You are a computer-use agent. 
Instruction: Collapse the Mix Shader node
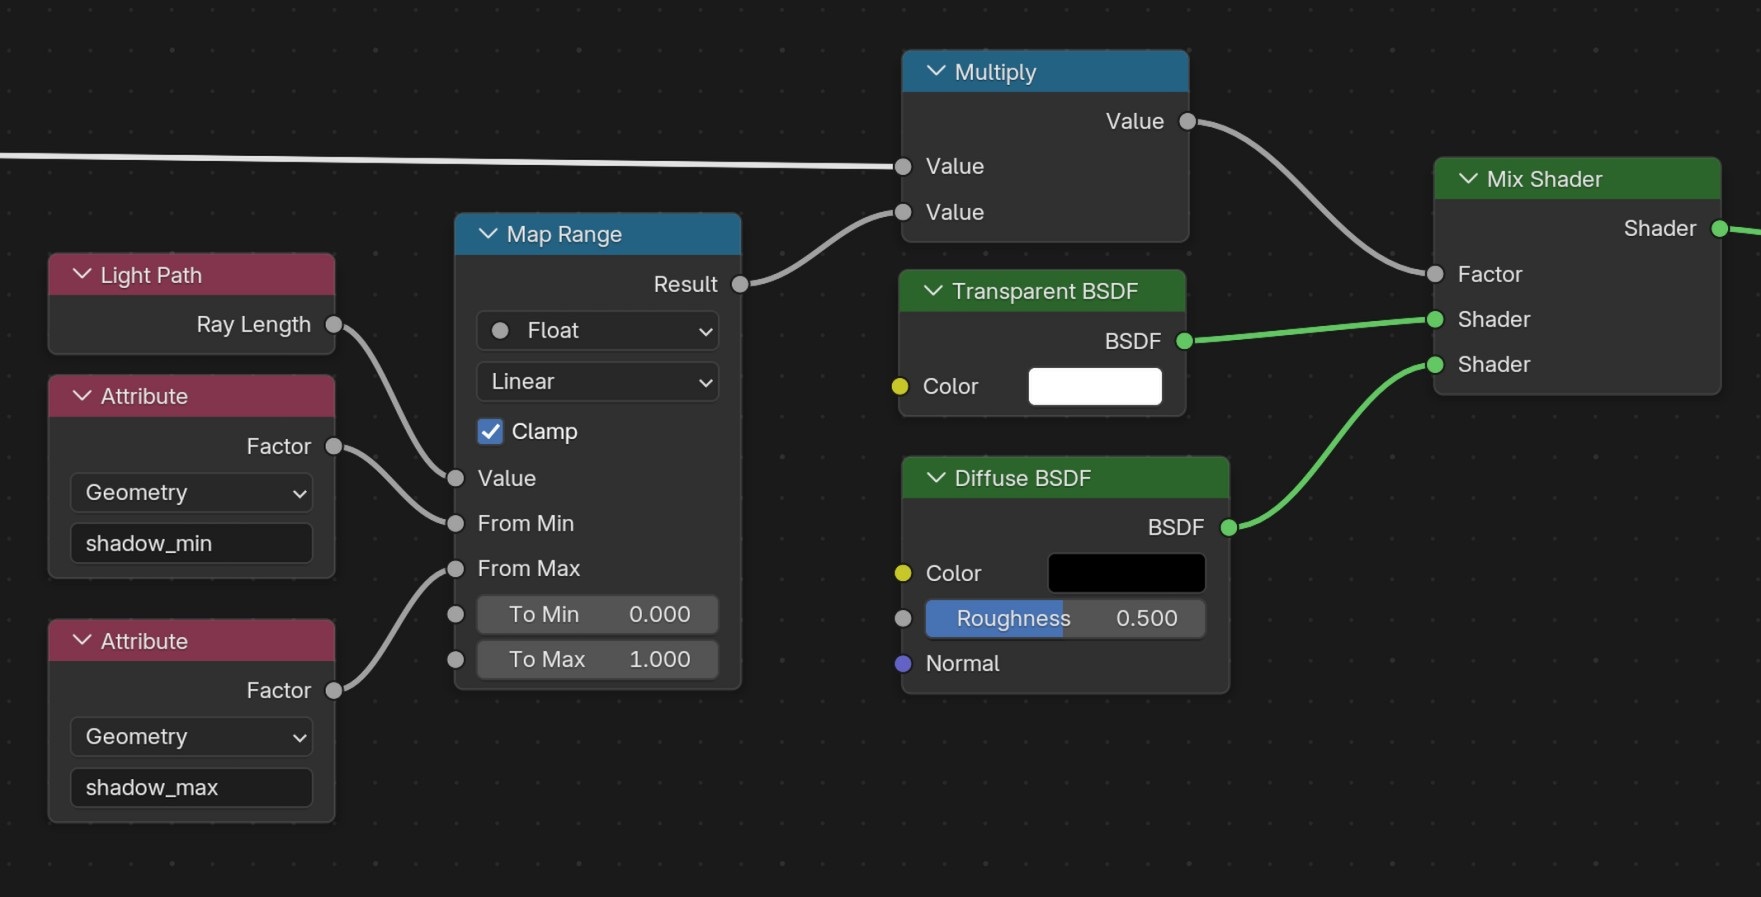(1468, 178)
